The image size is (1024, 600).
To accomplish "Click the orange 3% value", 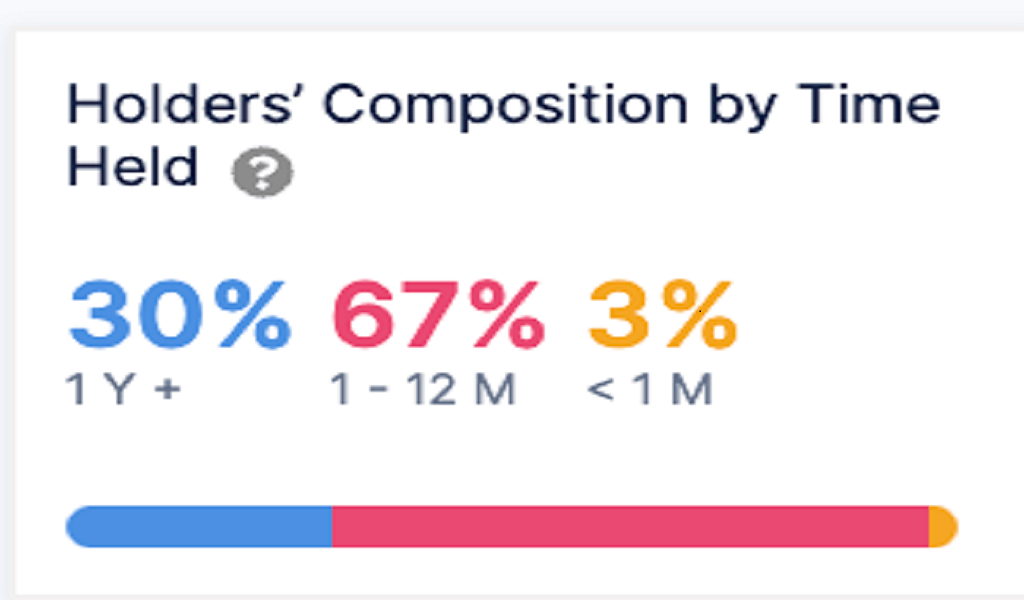I will coord(662,317).
